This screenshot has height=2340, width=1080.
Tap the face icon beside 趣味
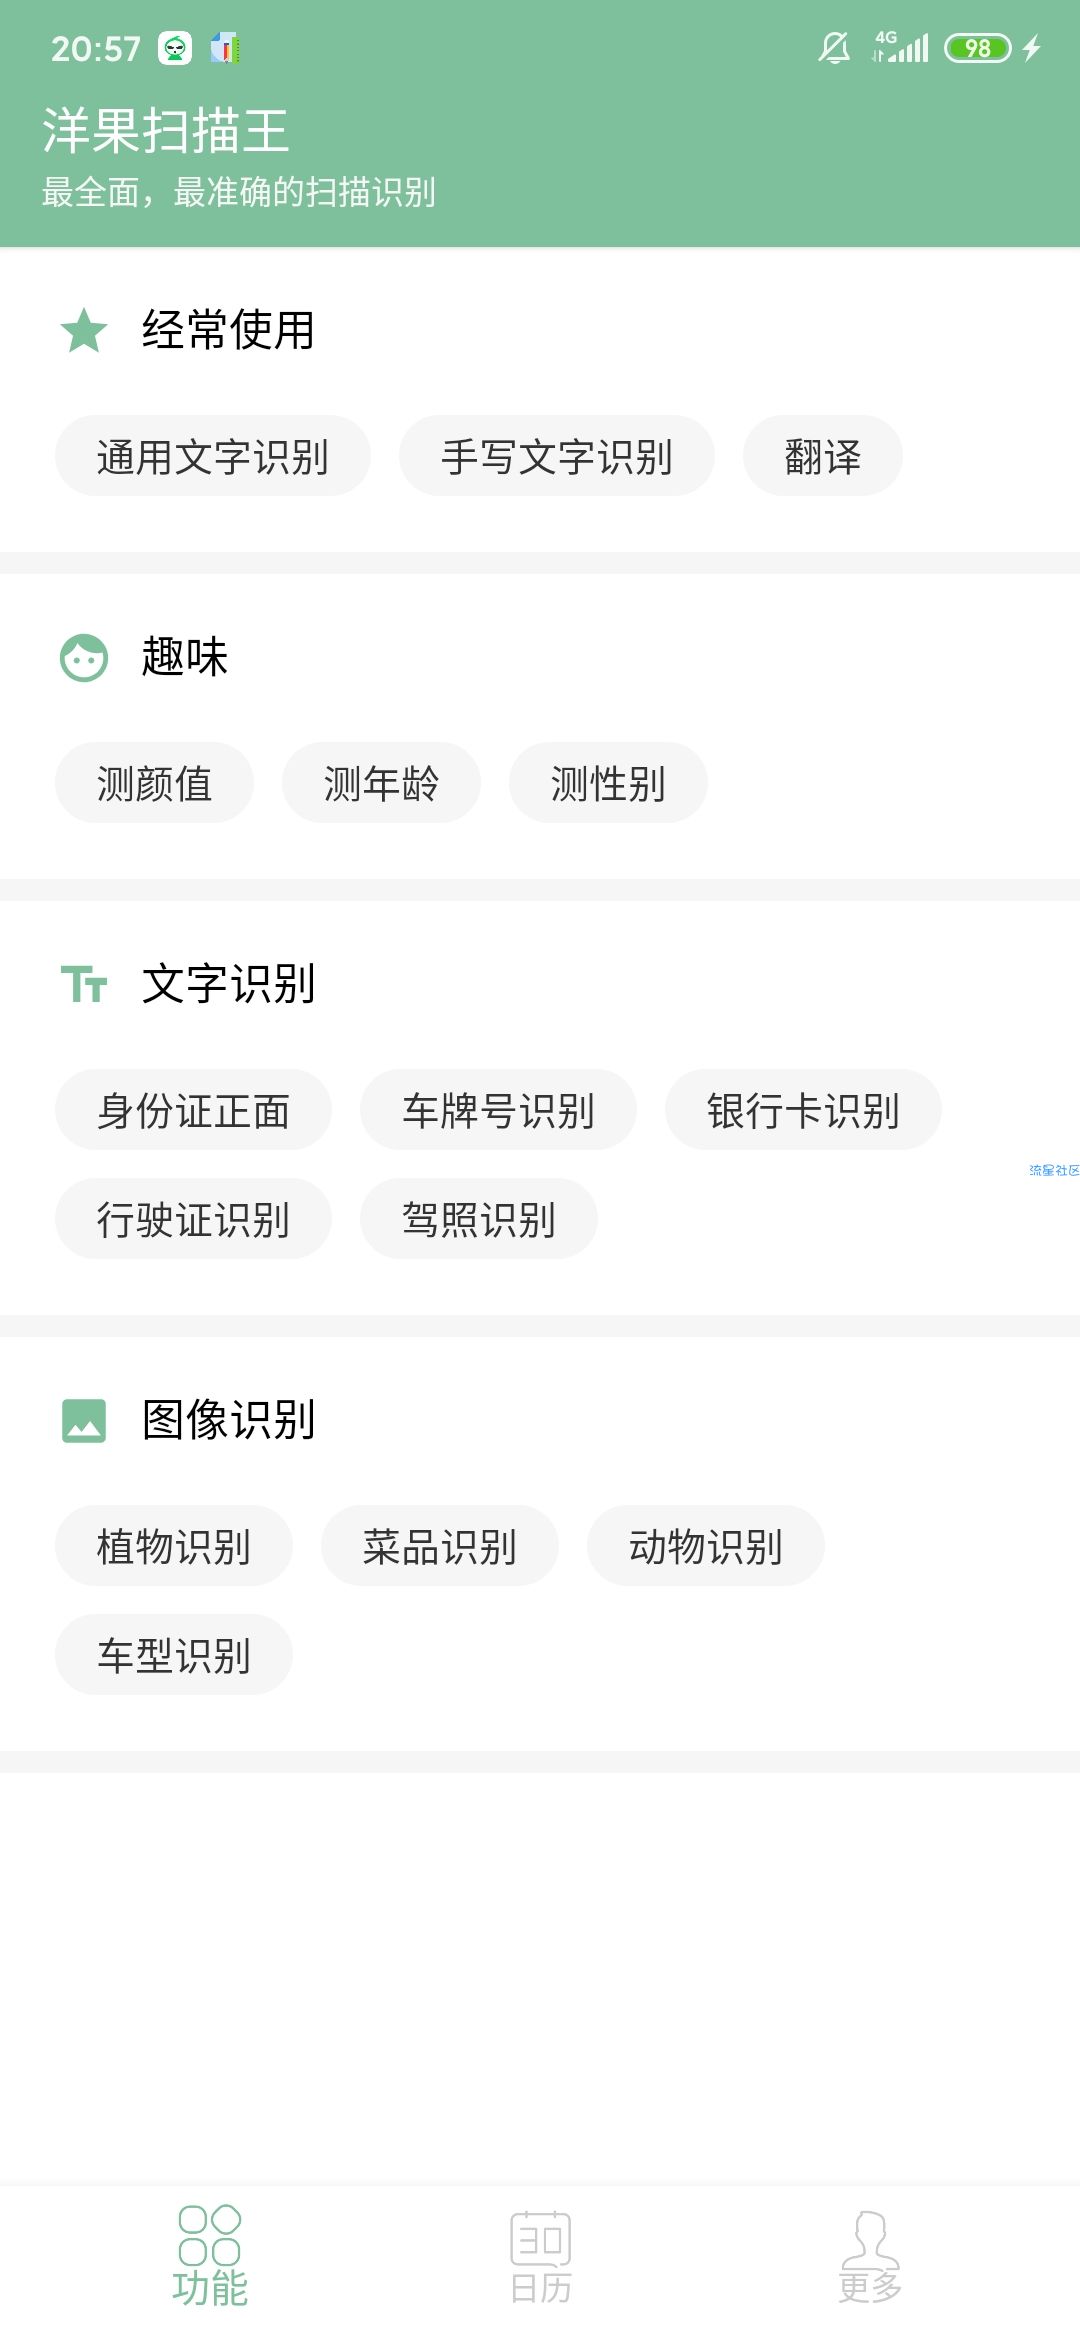click(84, 657)
